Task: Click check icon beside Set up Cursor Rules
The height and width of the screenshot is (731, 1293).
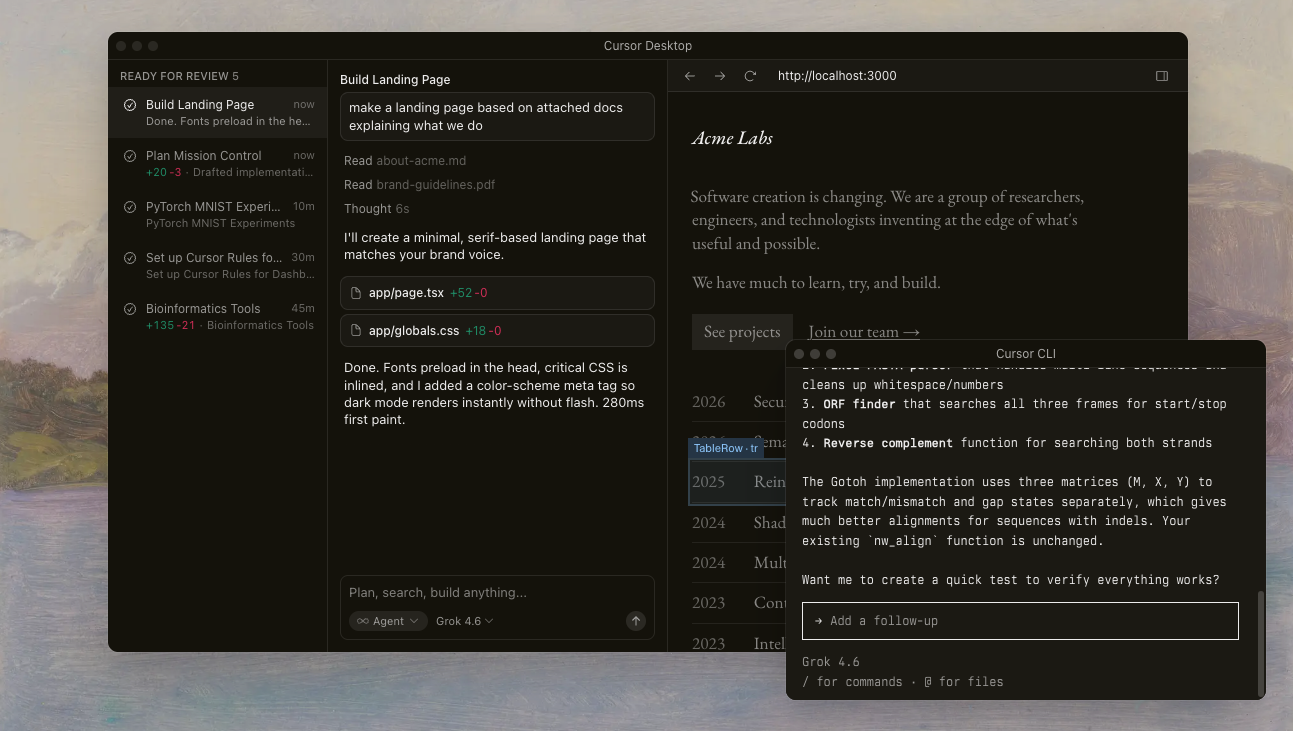Action: pyautogui.click(x=130, y=258)
